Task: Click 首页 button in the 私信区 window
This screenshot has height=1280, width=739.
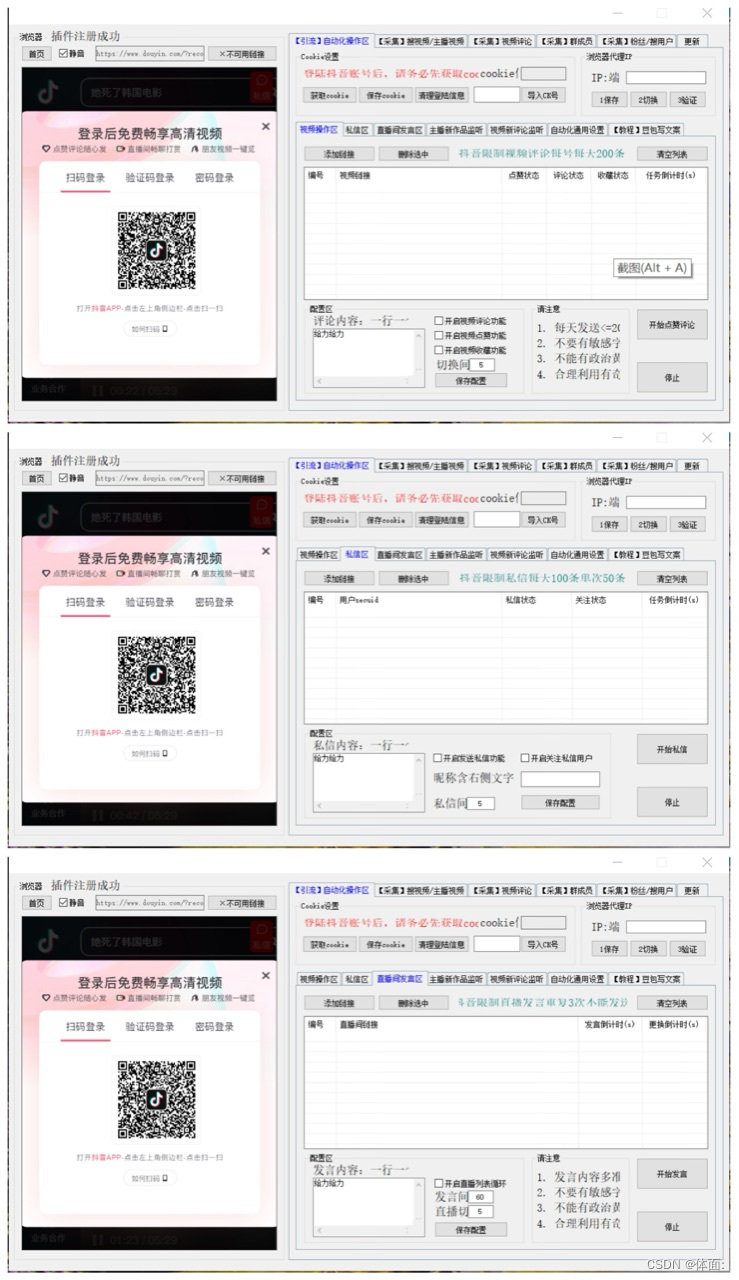Action: point(36,478)
